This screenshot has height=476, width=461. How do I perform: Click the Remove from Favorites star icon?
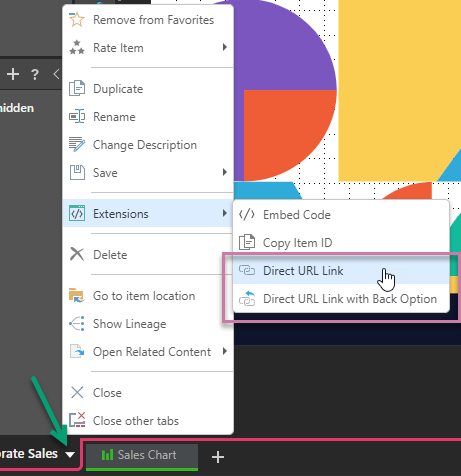coord(77,20)
